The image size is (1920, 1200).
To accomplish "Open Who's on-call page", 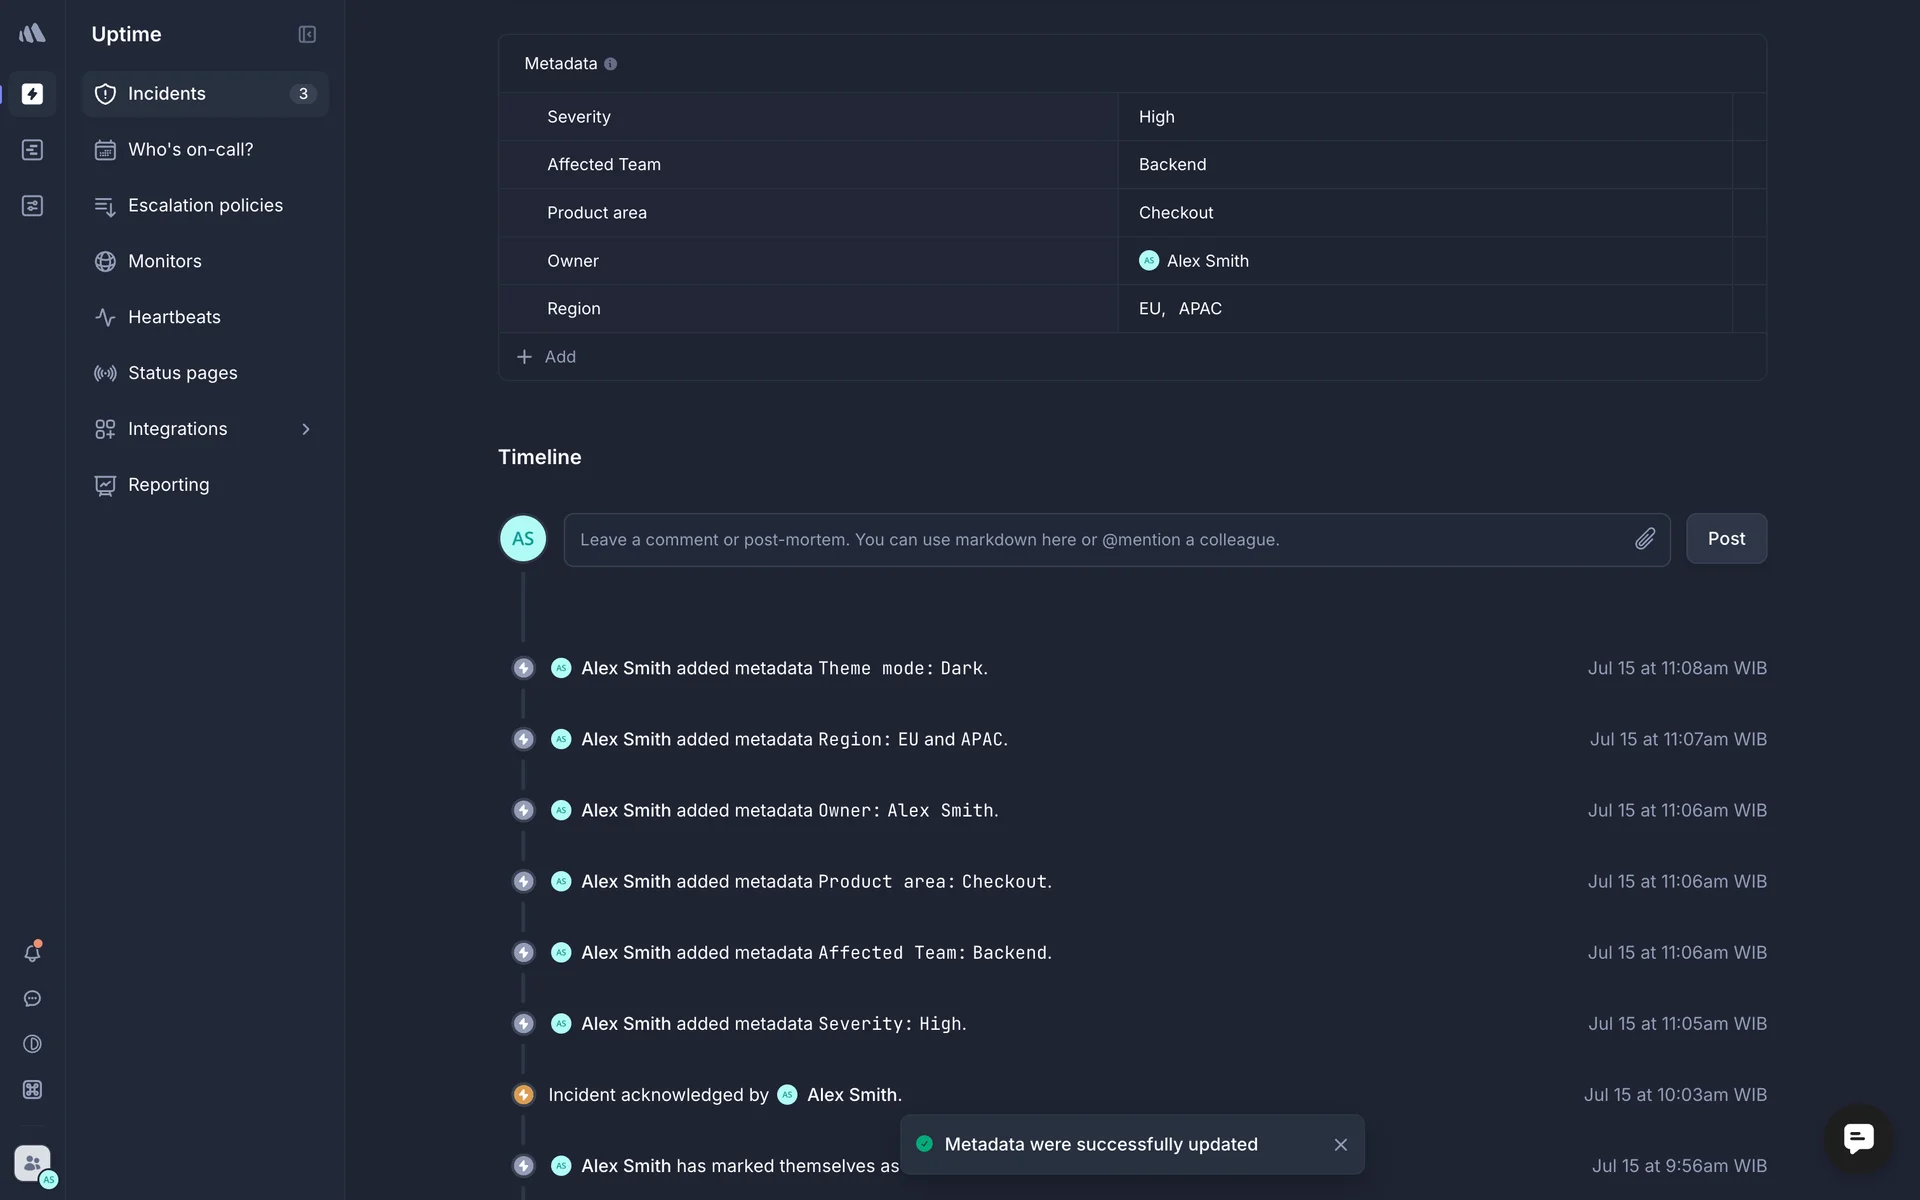I will click(x=190, y=150).
